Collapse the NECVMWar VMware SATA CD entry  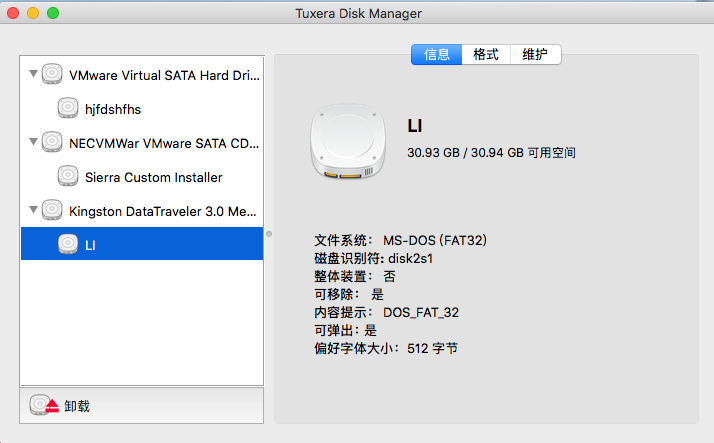tap(33, 142)
